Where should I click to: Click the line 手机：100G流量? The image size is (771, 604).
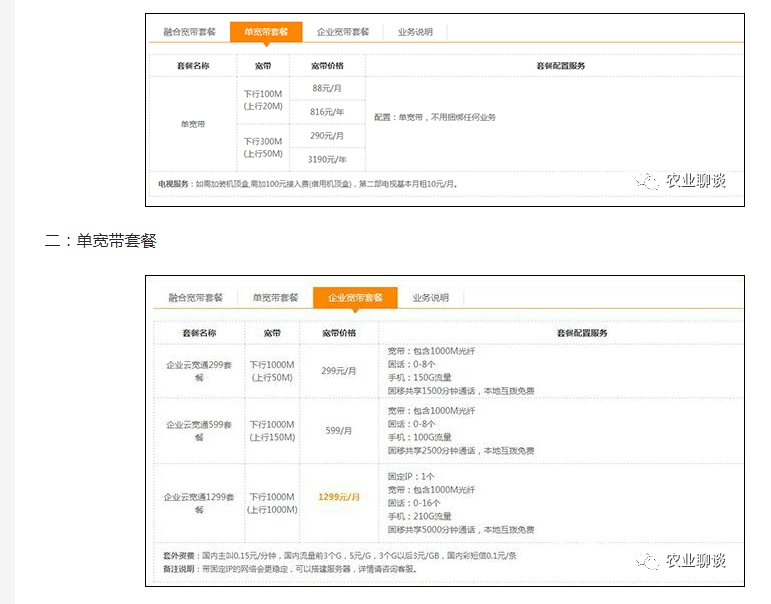[x=419, y=437]
